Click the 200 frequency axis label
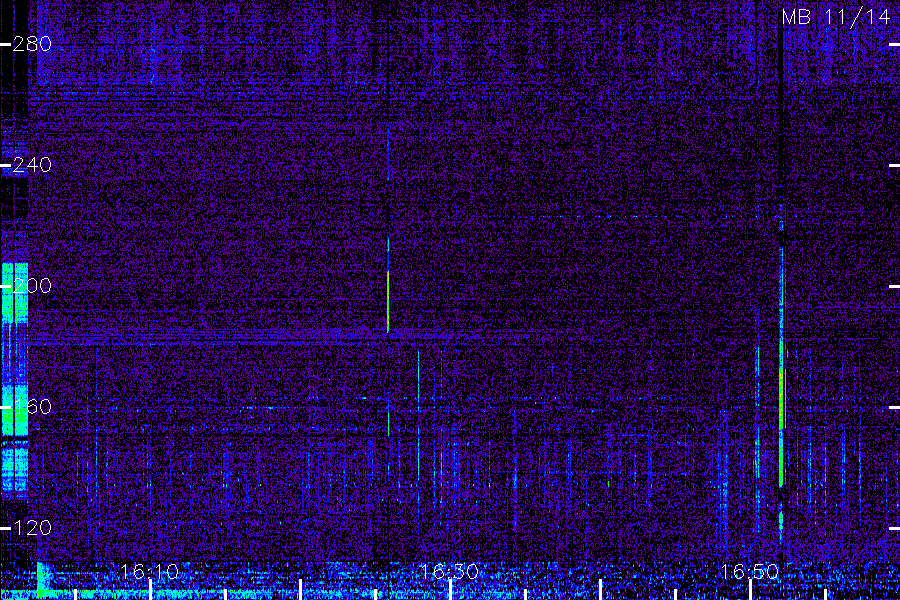This screenshot has height=600, width=900. [32, 286]
